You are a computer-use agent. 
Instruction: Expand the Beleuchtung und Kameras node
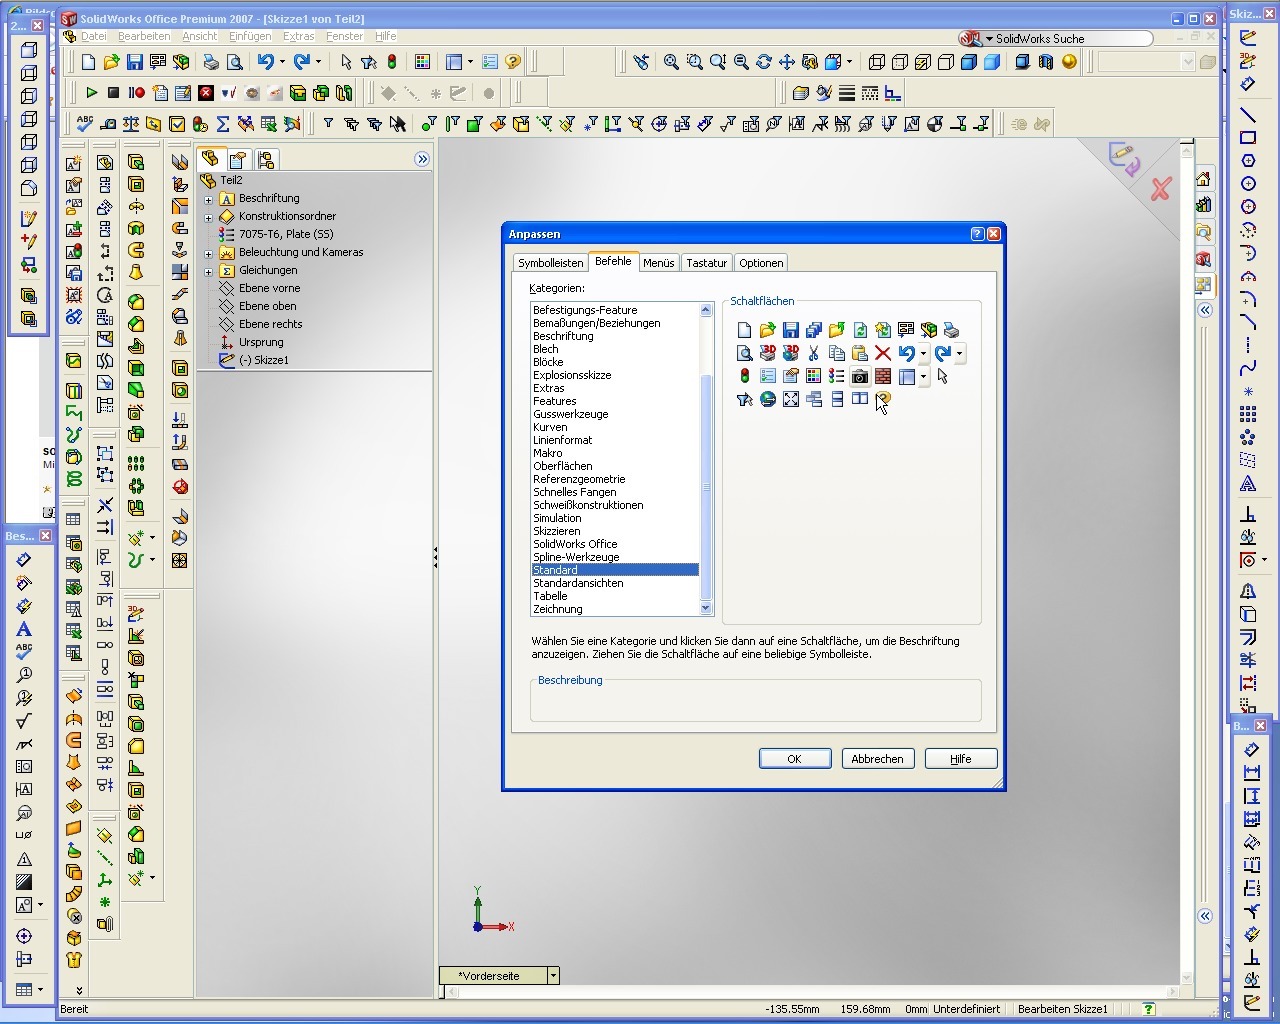pos(209,253)
